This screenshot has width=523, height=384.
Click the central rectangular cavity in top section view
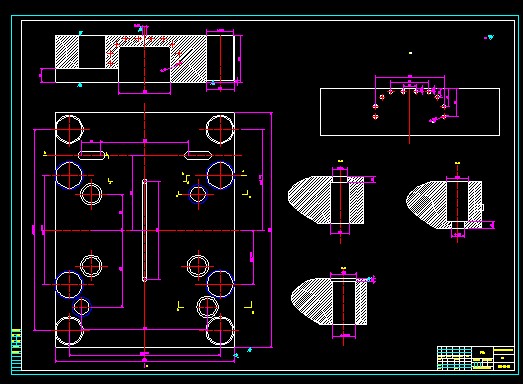point(145,65)
